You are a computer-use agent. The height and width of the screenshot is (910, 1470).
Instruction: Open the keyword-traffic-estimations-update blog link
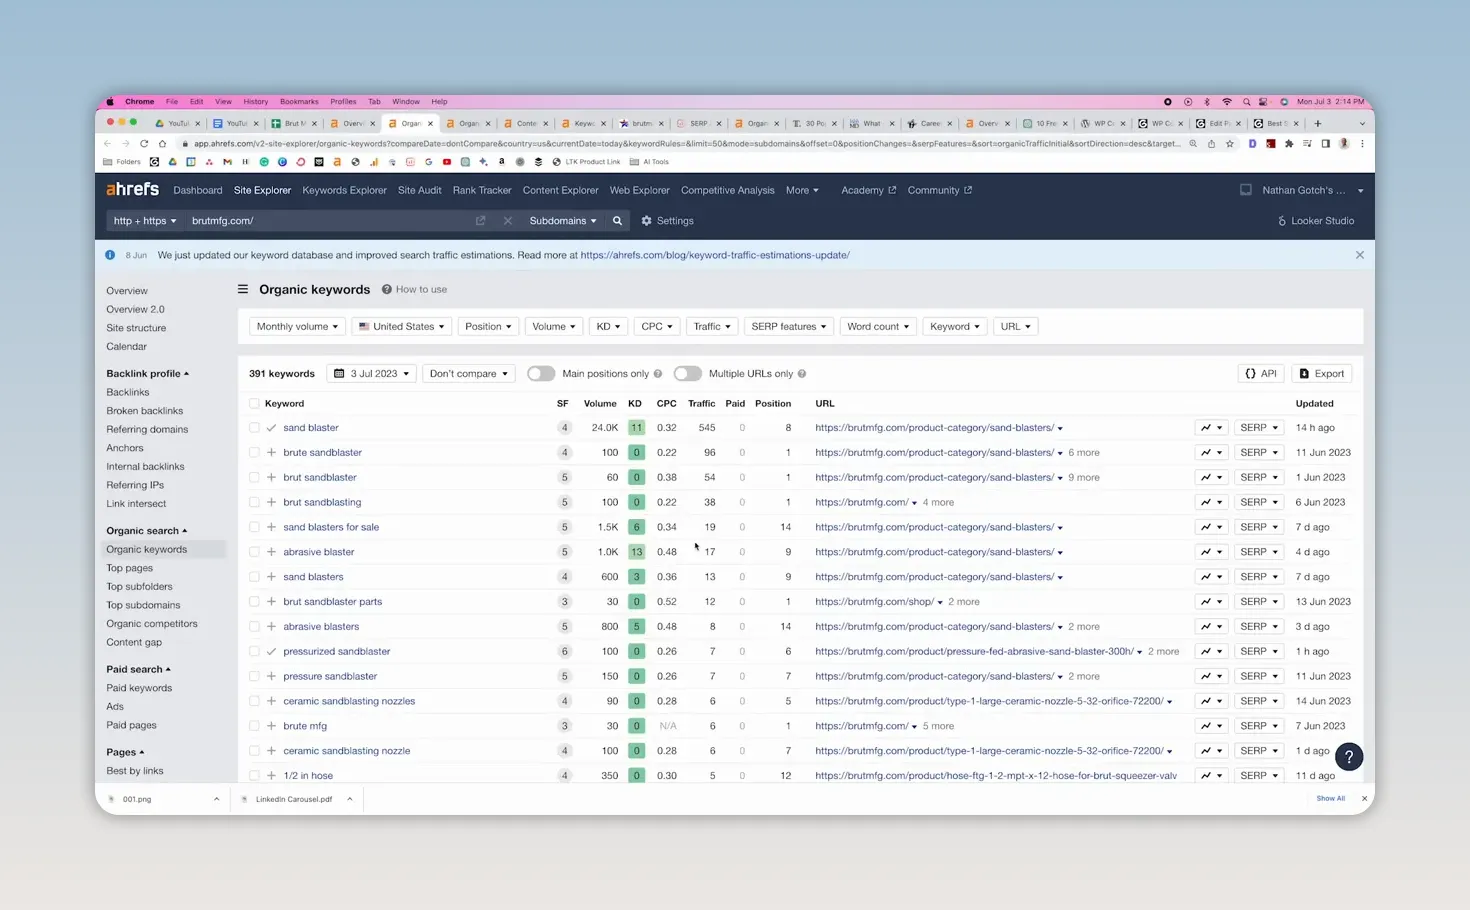point(715,255)
